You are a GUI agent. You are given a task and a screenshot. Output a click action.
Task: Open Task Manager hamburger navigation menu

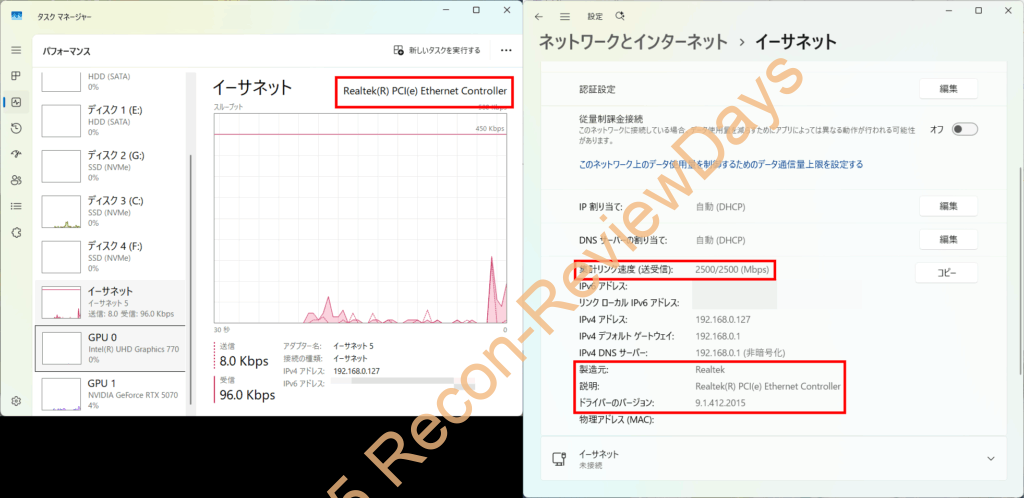click(x=16, y=50)
